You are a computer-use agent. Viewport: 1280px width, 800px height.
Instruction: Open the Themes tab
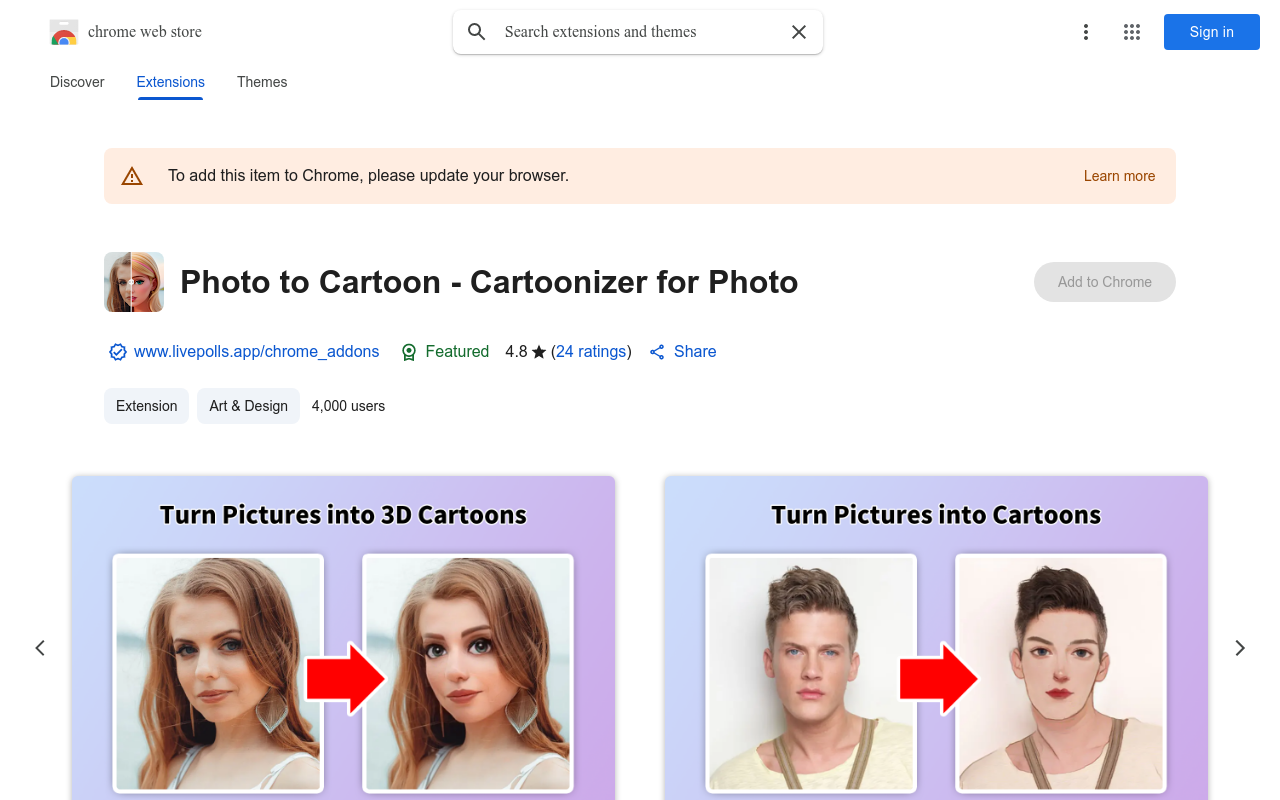tap(262, 82)
